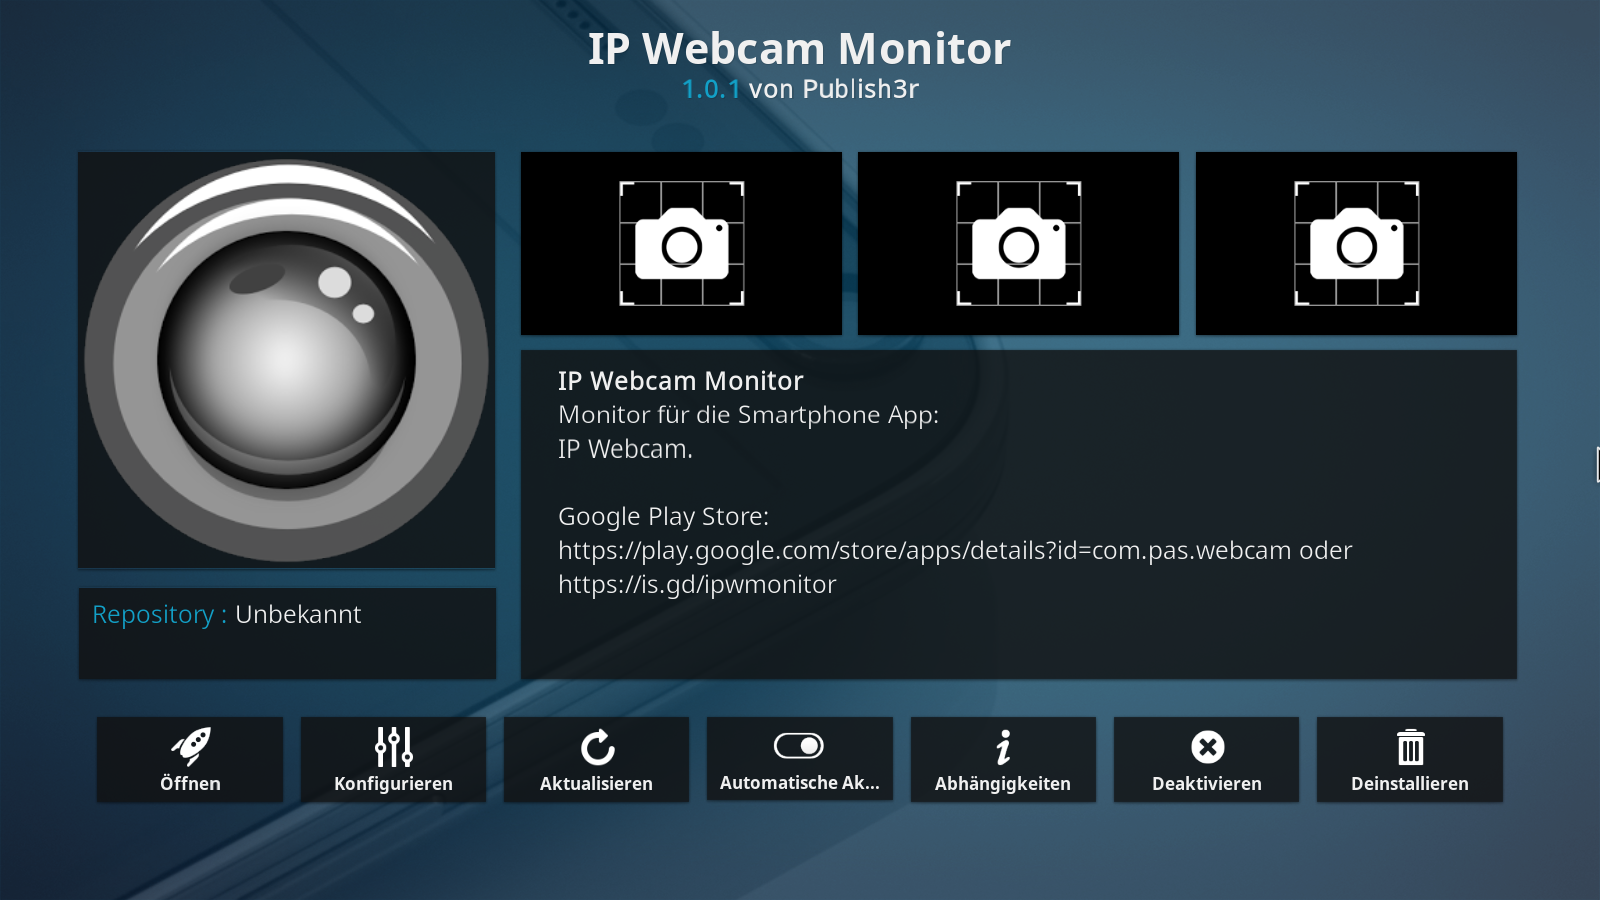Image resolution: width=1600 pixels, height=900 pixels.
Task: Toggle the Automatische Aktualisierung switch
Action: [799, 746]
